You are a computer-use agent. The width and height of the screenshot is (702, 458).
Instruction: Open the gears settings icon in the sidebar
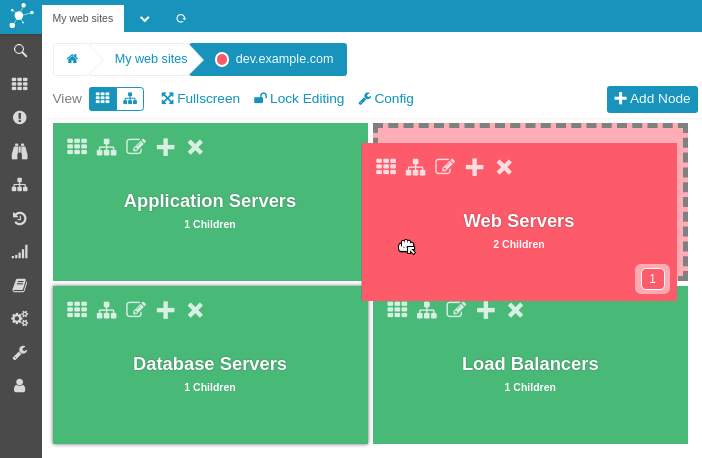[x=20, y=318]
